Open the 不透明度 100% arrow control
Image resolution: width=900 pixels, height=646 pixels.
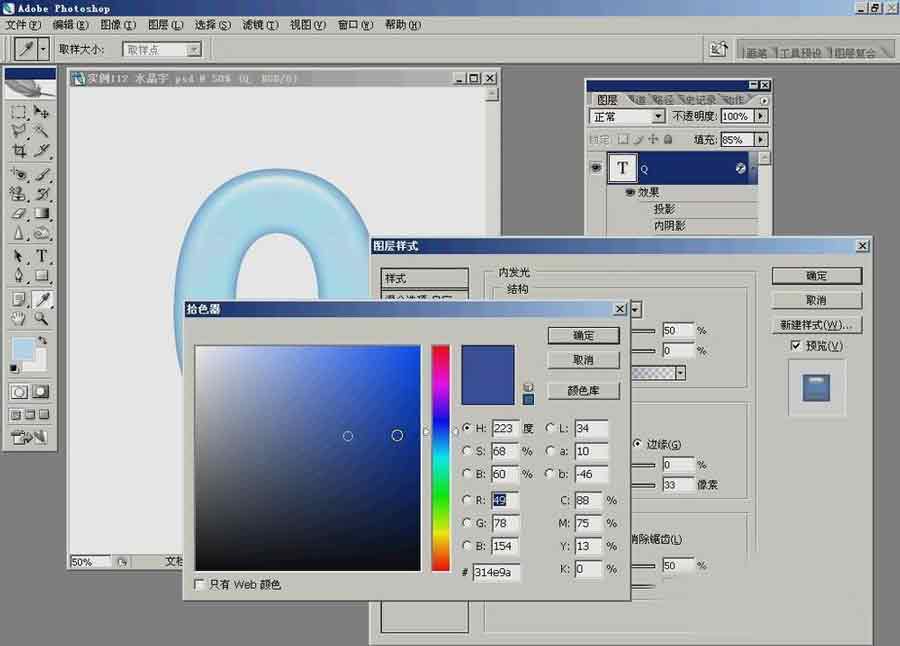(762, 116)
